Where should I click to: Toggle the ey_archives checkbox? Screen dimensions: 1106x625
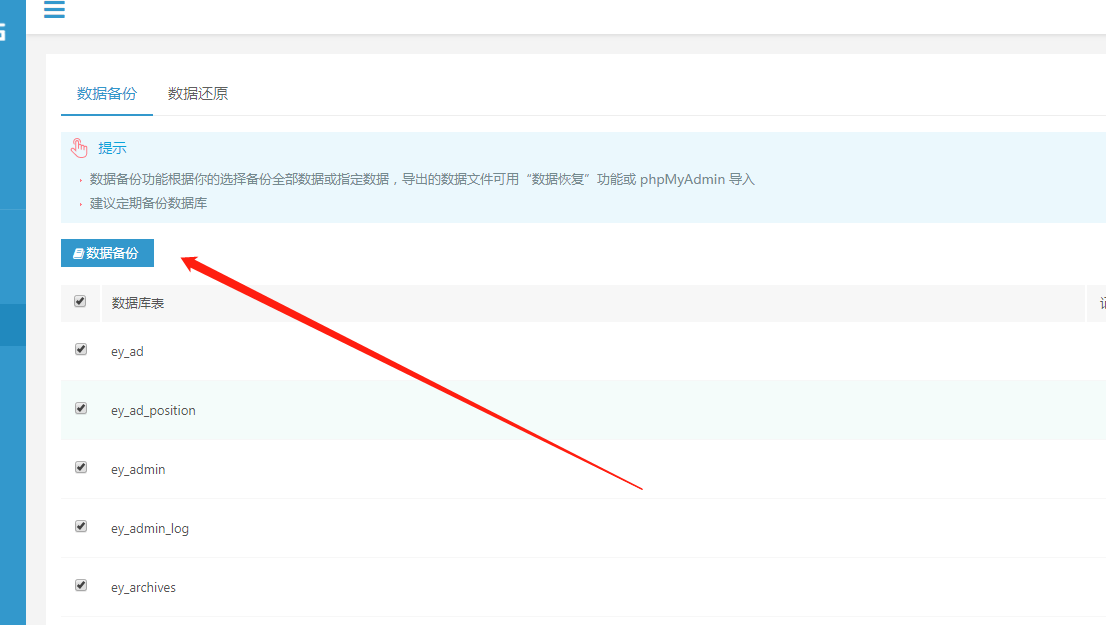tap(80, 586)
